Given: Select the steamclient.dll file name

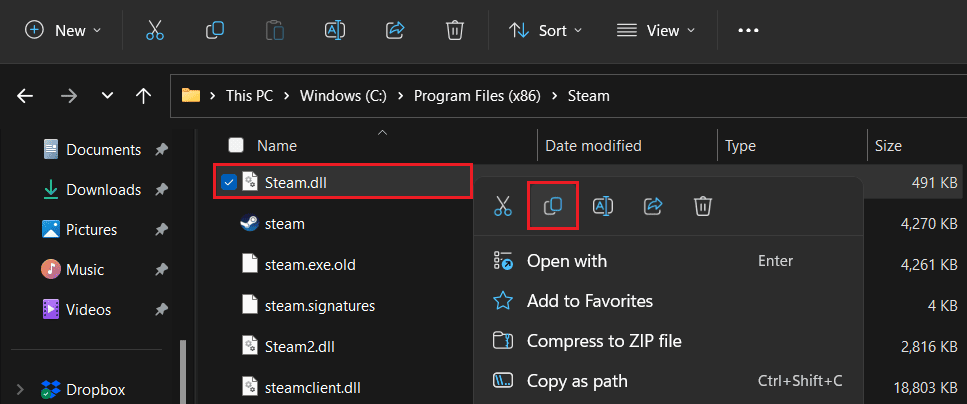Looking at the screenshot, I should tap(312, 387).
